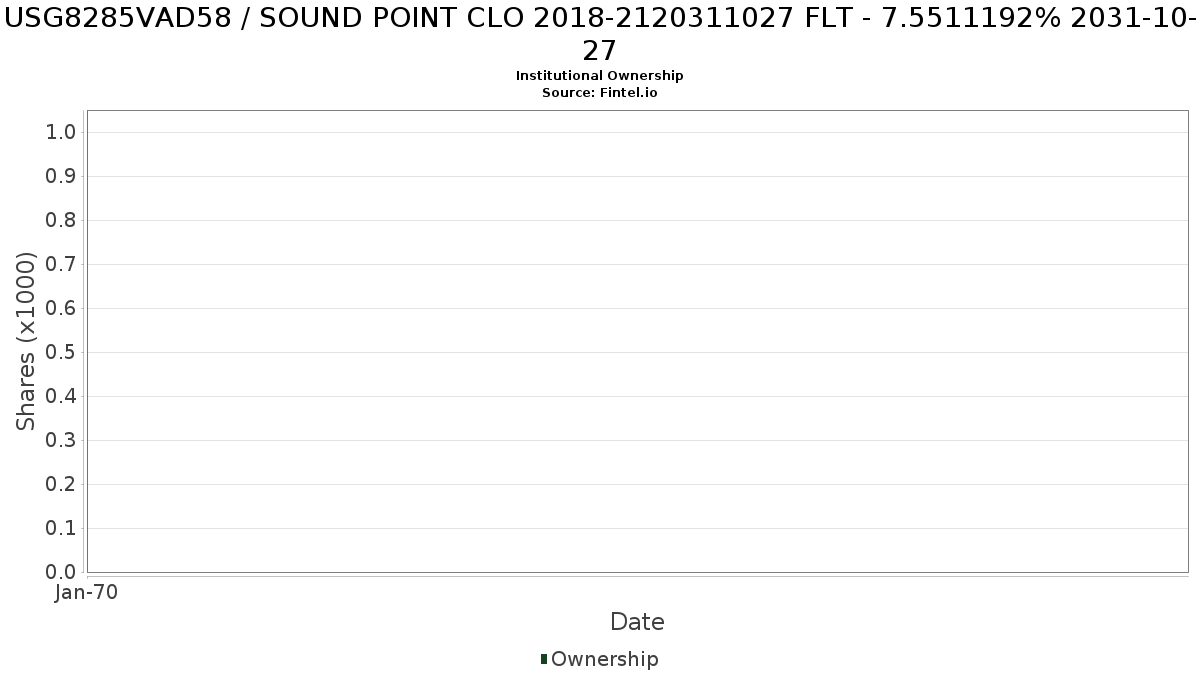
Task: Click the empty chart plot area
Action: coord(637,341)
